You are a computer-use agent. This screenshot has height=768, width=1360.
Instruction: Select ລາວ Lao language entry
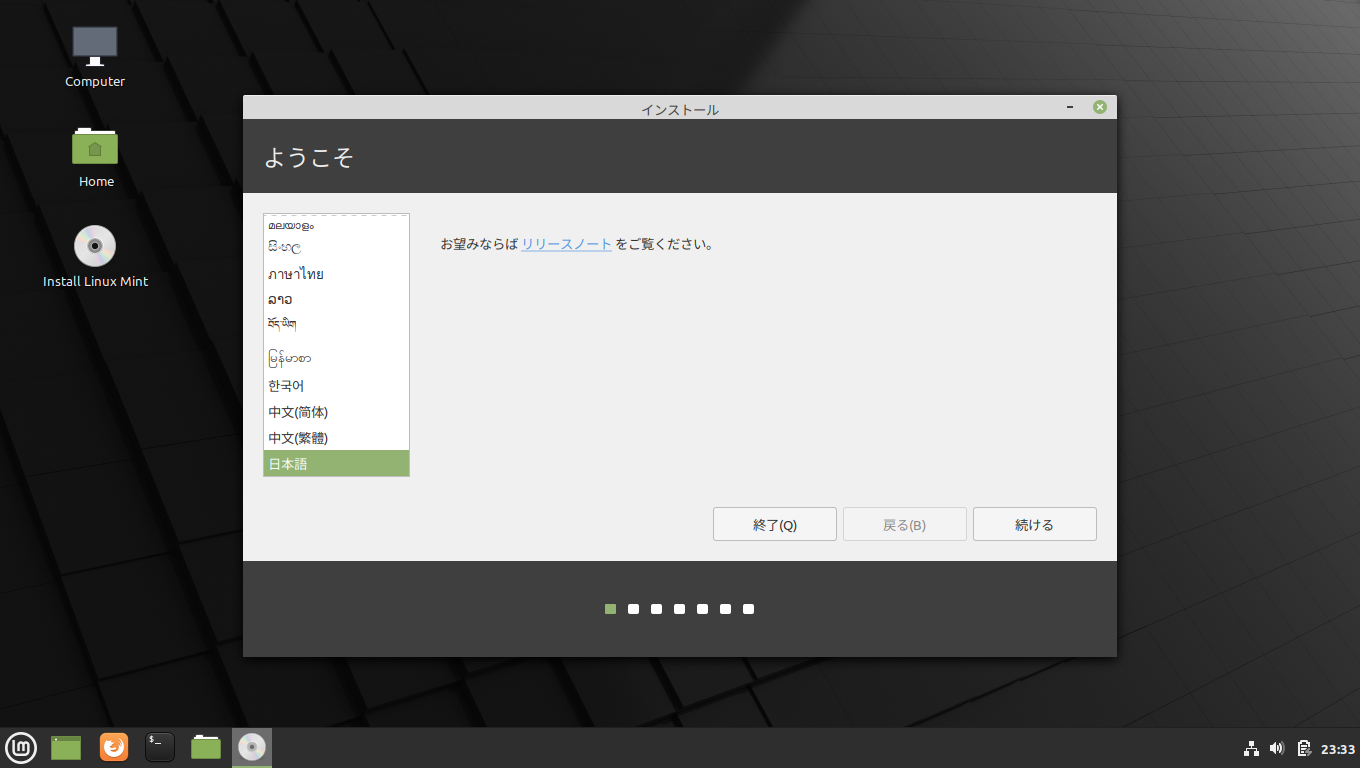pos(336,299)
